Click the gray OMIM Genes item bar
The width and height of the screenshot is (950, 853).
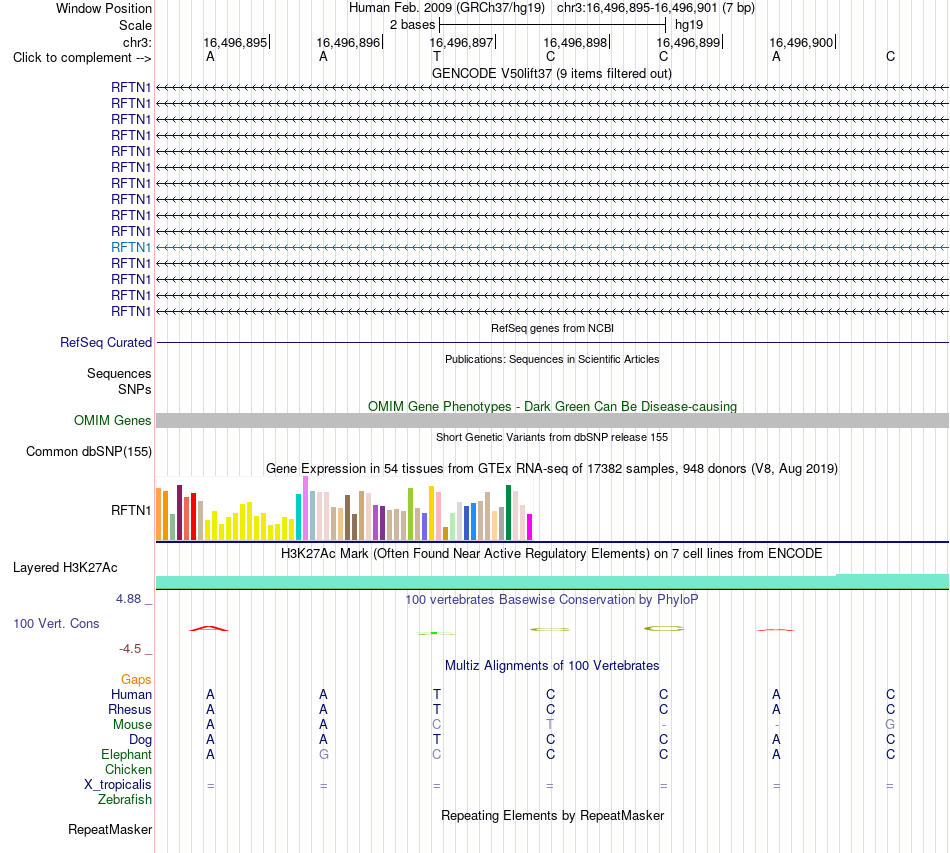pos(552,420)
